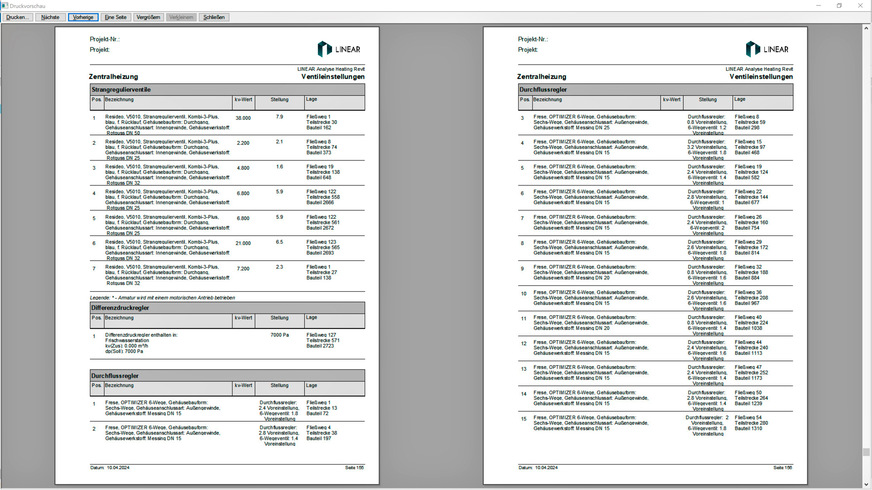Click the text Bauteil 967
Screen dimensions: 872x490
click(x=747, y=303)
